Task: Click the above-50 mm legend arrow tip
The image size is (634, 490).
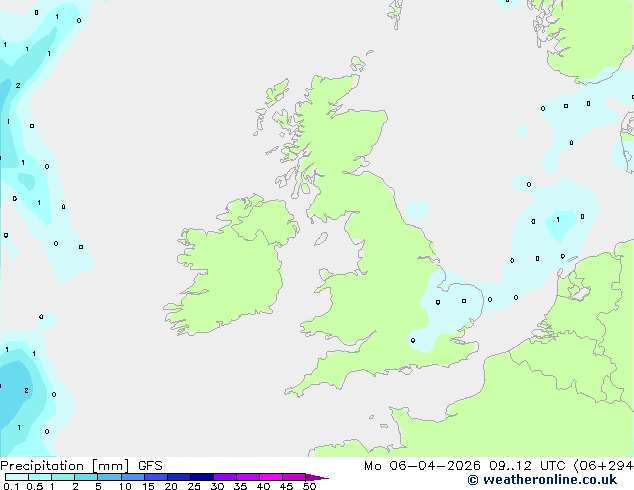Action: point(317,477)
